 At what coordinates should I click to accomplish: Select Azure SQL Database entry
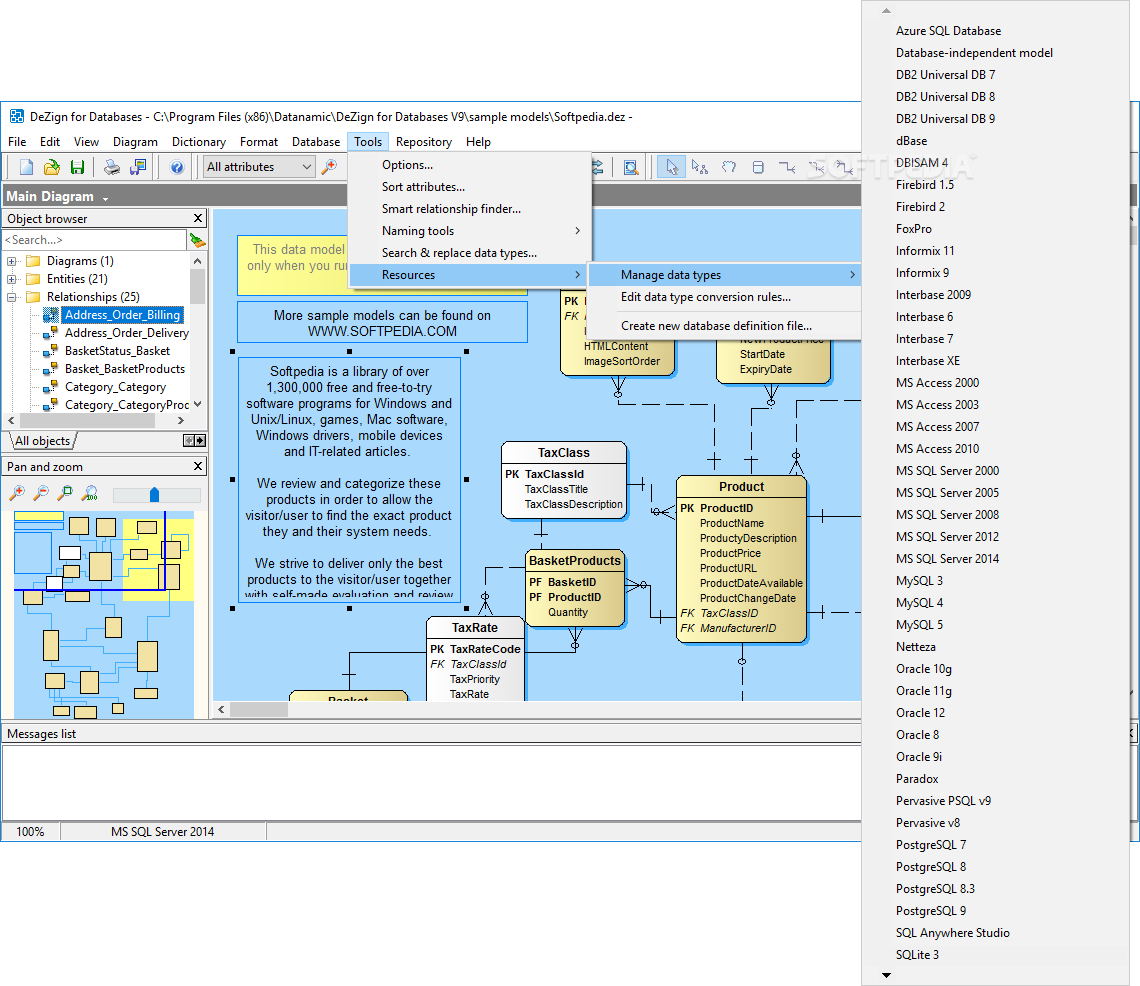pos(948,31)
